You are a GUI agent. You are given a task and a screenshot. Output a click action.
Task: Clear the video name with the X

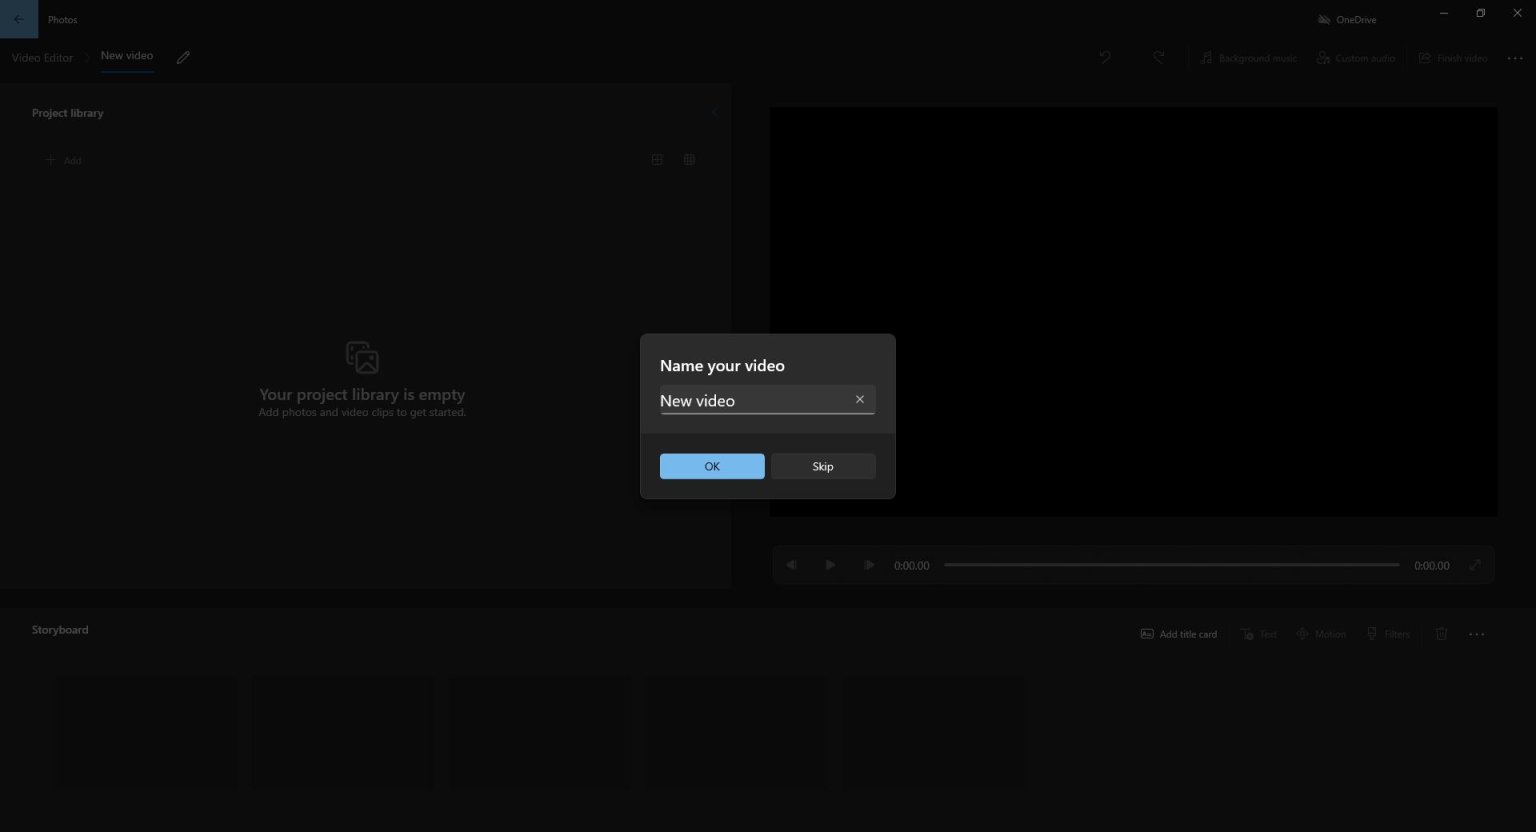click(x=859, y=399)
